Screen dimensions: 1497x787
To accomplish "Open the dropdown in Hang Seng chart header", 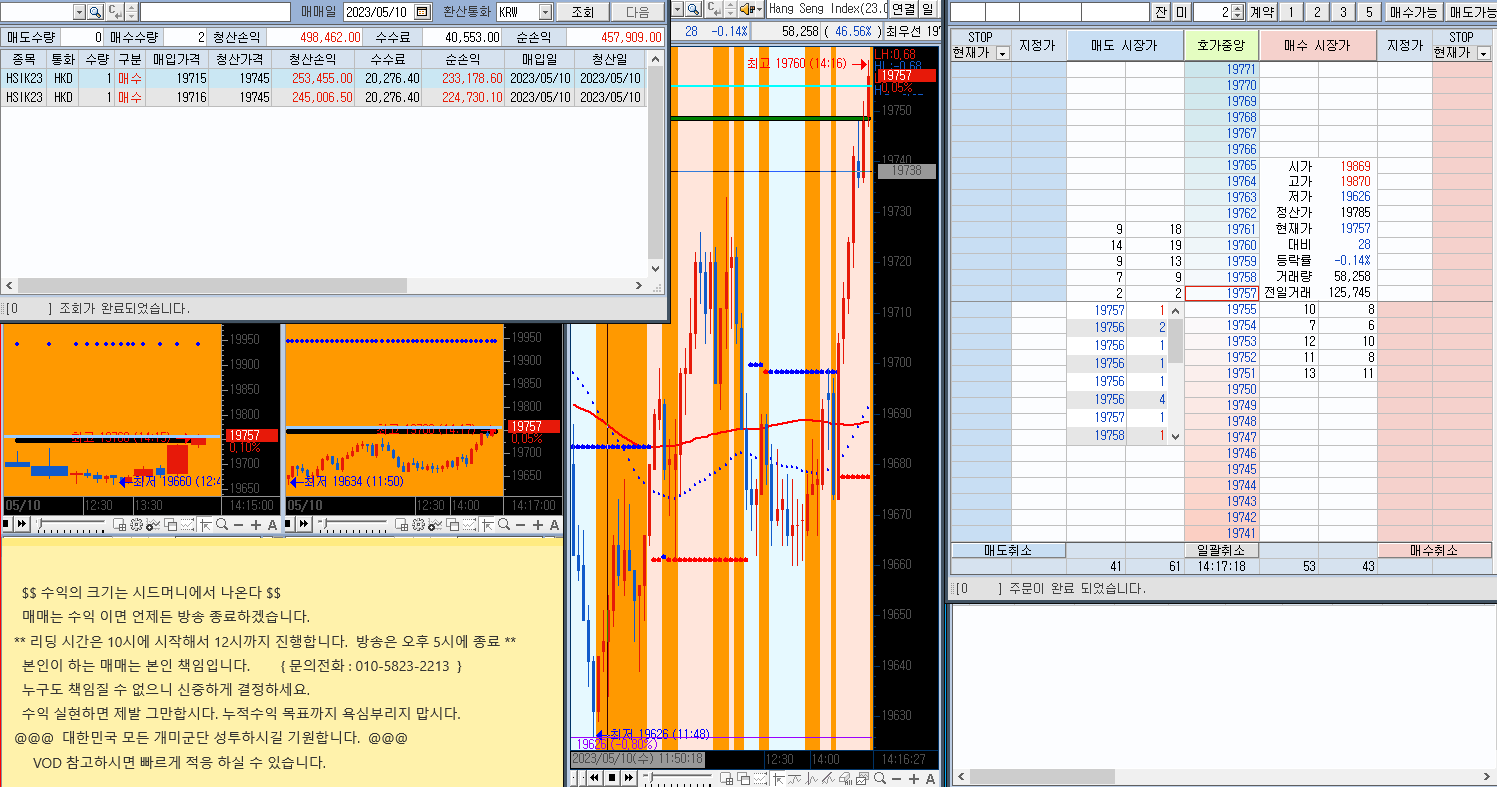I will coord(678,9).
